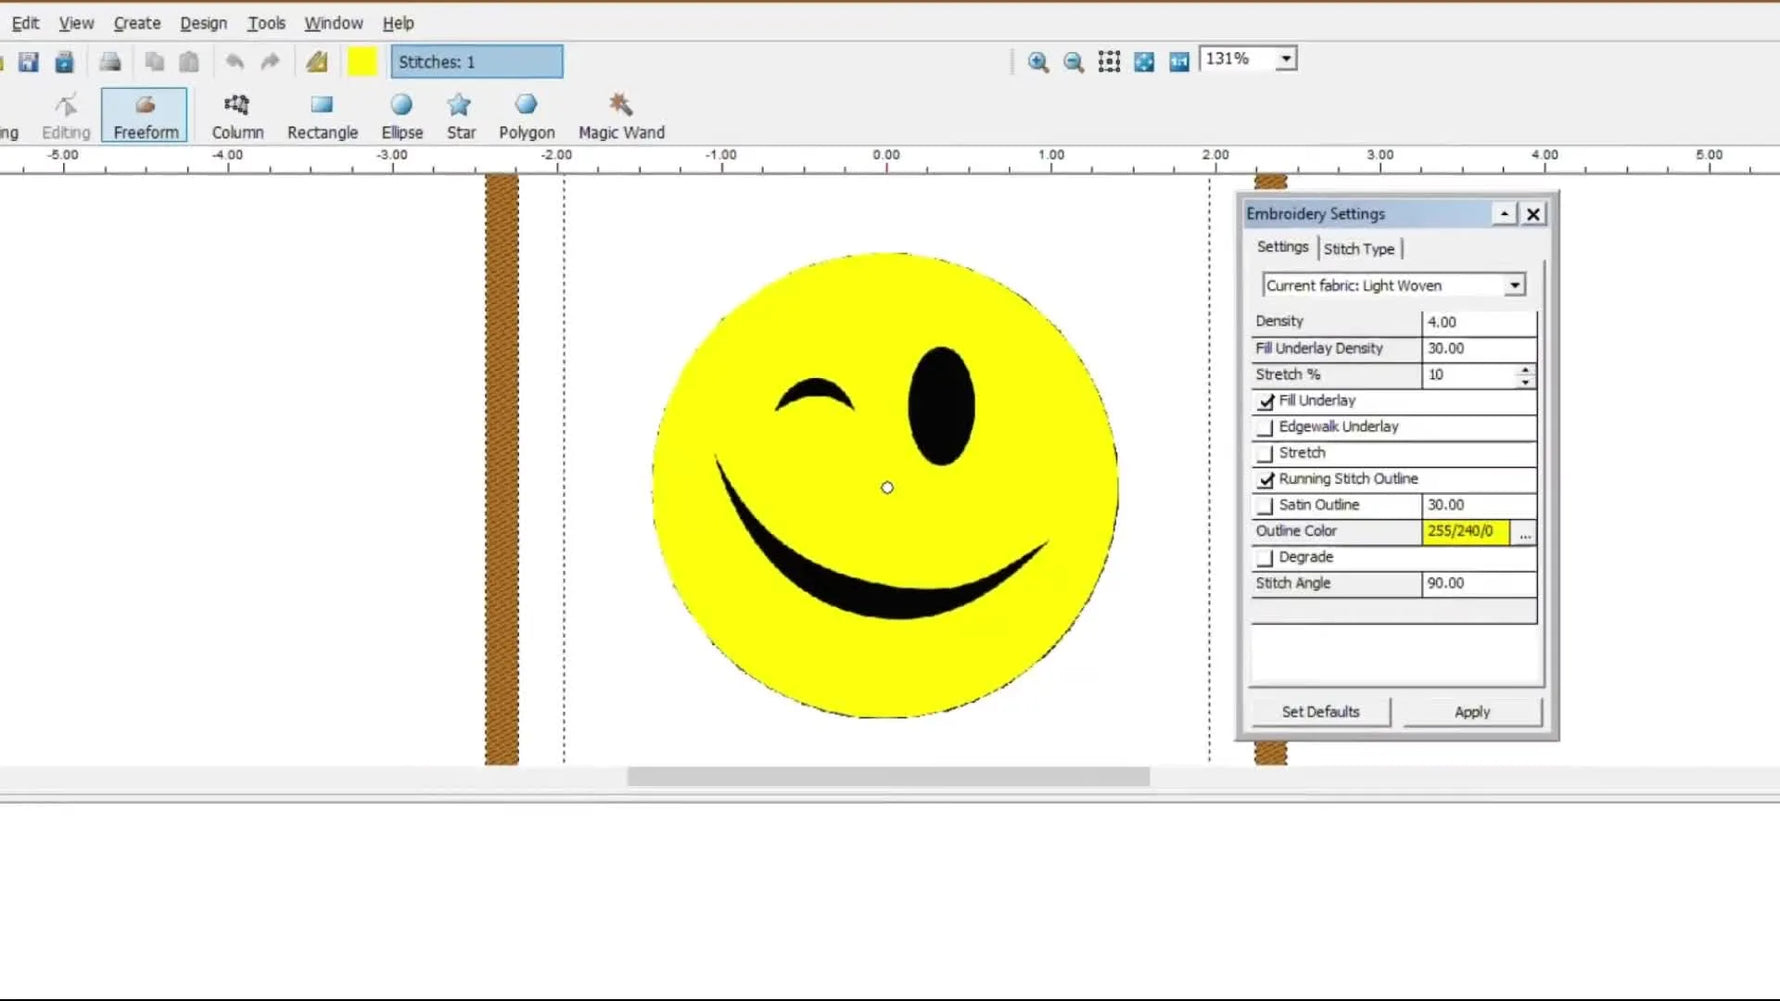Click the Density value field
This screenshot has height=1001, width=1780.
tap(1479, 322)
